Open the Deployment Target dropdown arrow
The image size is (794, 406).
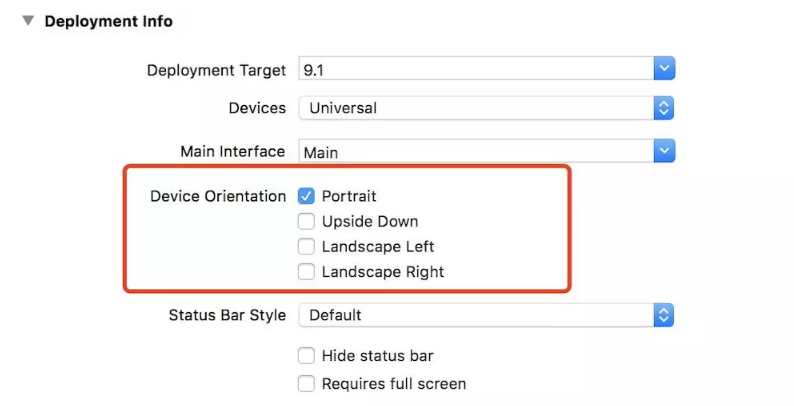coord(664,69)
